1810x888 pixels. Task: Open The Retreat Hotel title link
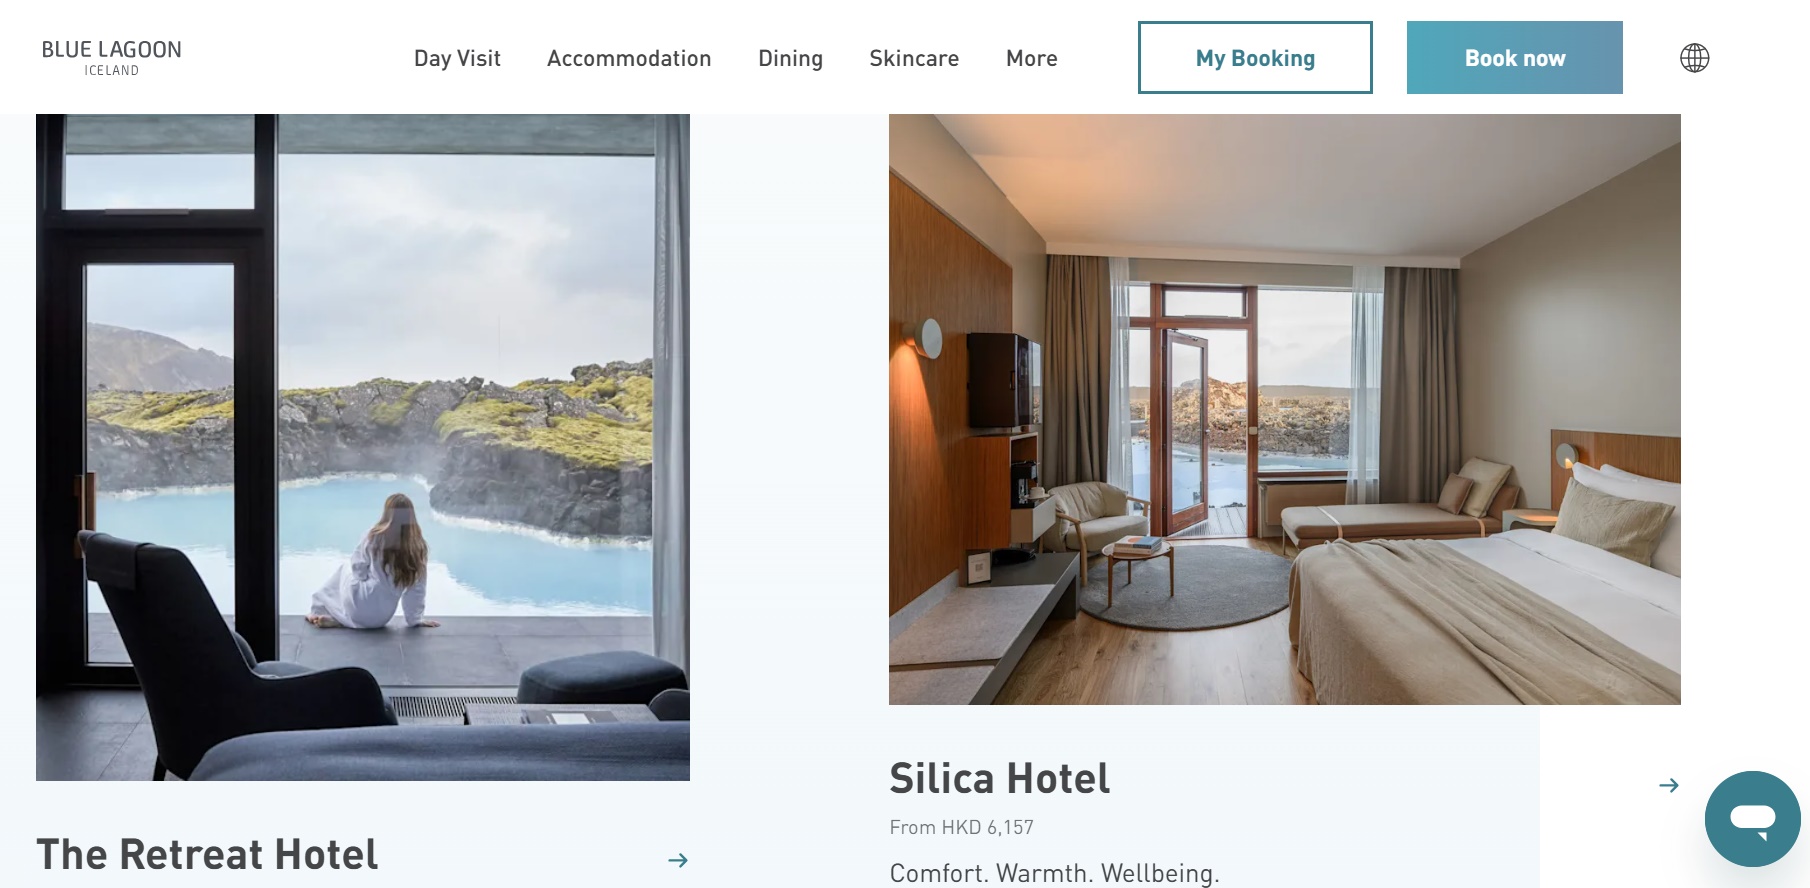207,854
